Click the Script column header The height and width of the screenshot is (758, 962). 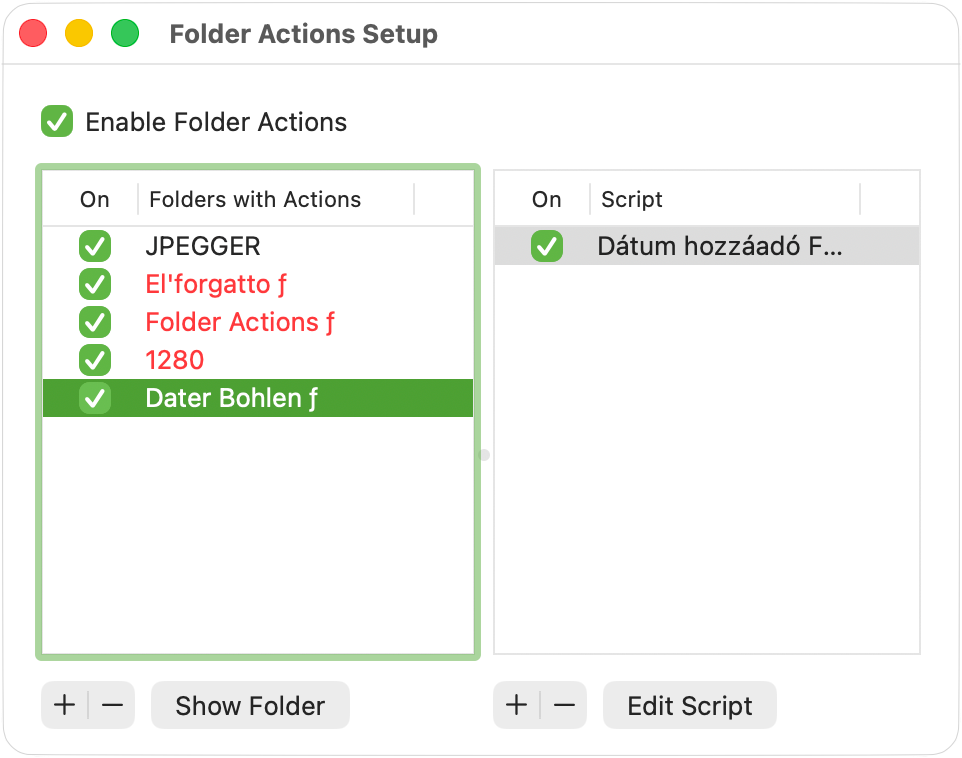632,199
